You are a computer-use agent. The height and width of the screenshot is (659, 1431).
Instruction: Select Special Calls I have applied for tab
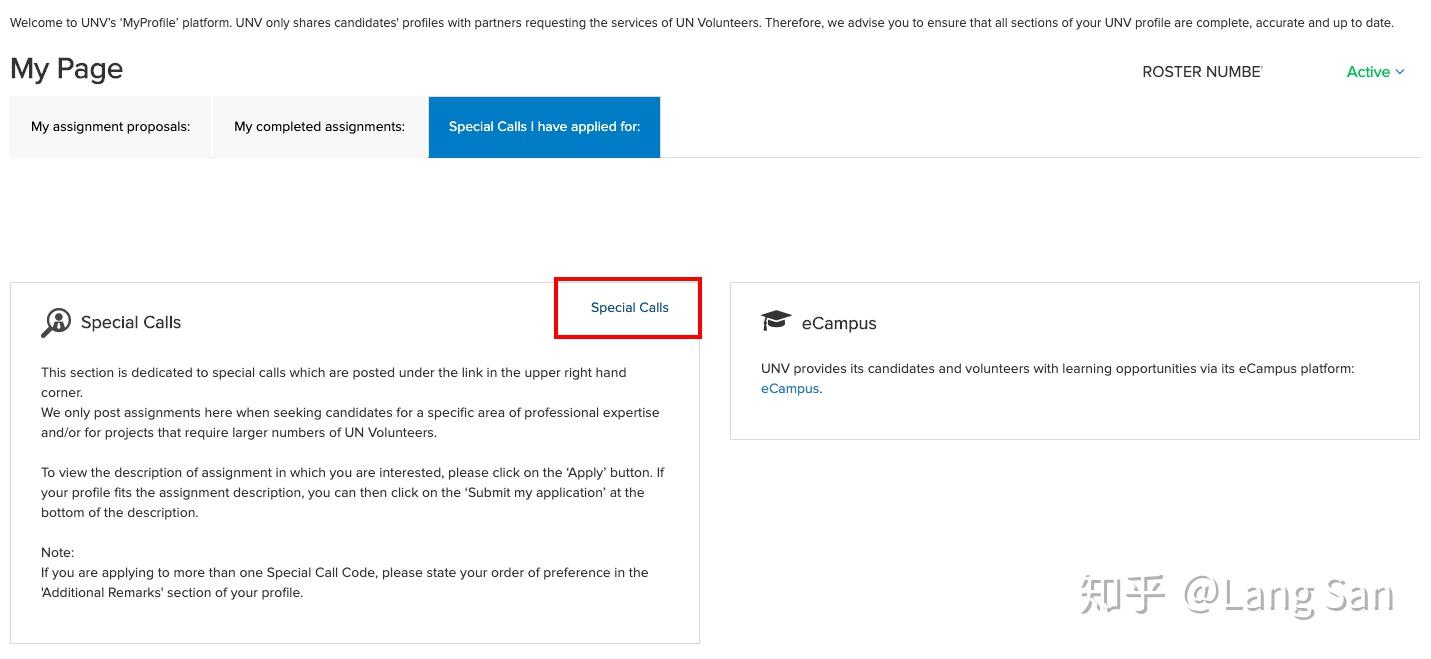coord(544,127)
